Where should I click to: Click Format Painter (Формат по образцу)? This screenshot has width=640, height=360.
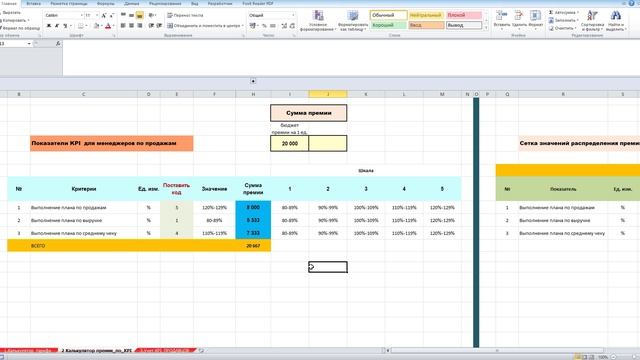click(x=20, y=28)
